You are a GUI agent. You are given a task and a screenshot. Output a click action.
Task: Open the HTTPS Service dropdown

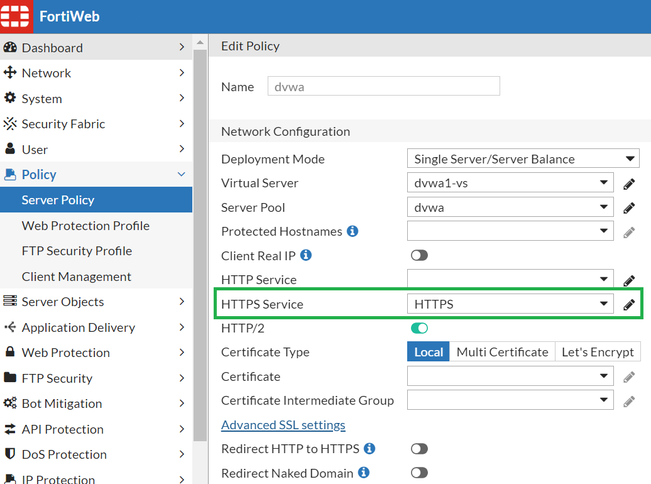coord(510,304)
